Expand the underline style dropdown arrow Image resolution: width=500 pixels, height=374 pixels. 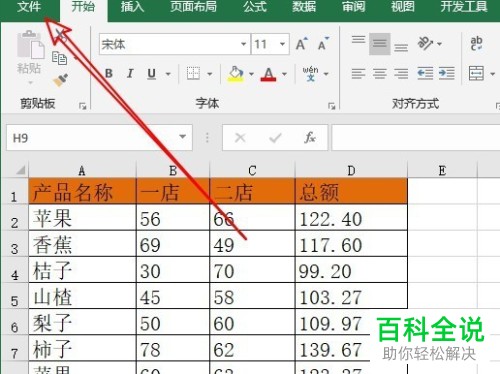pos(168,74)
